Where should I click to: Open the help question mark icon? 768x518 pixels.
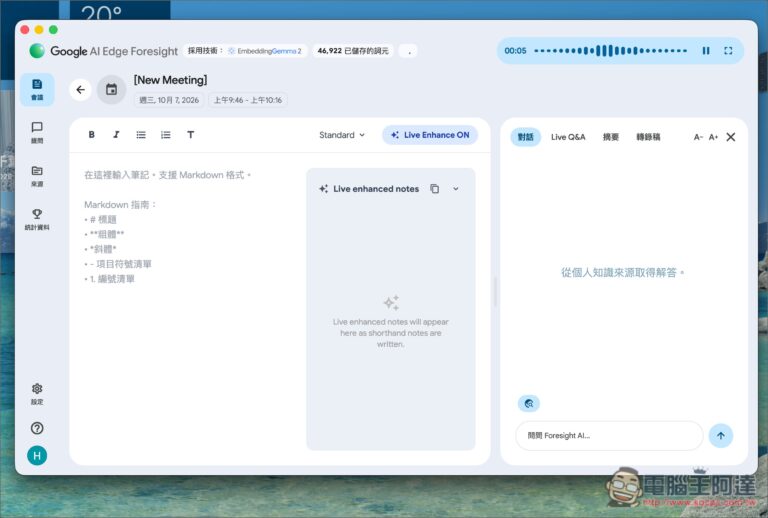pos(37,428)
